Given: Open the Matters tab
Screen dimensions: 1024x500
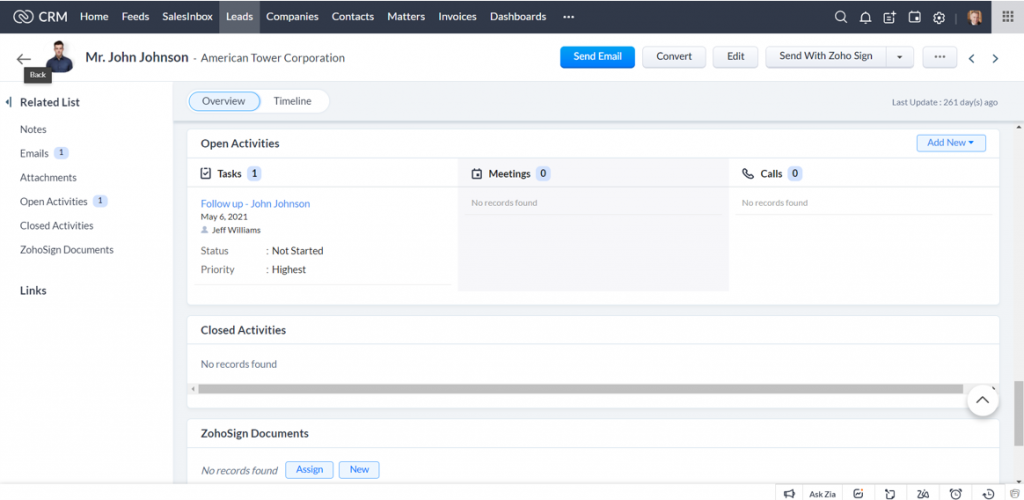Looking at the screenshot, I should pos(406,17).
